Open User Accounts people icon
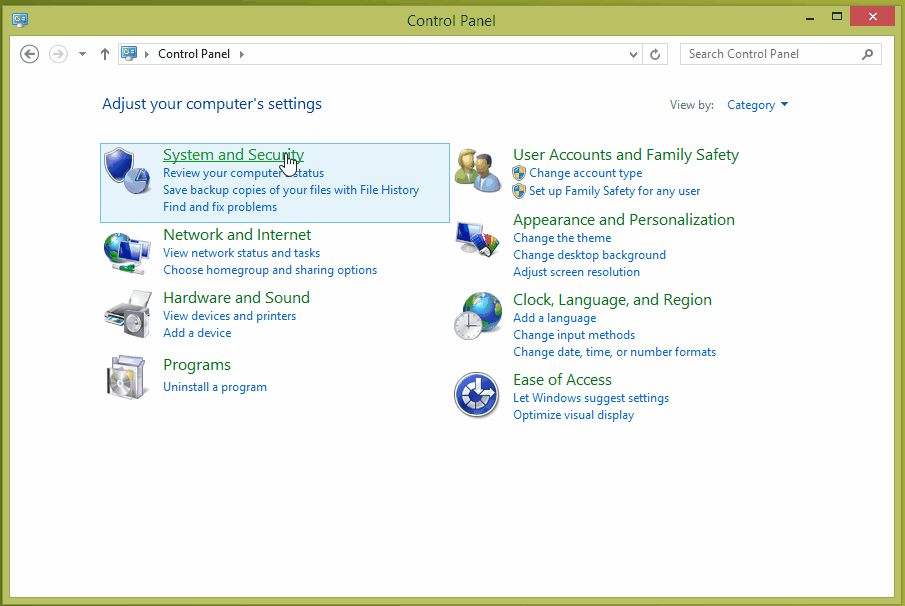 click(477, 171)
